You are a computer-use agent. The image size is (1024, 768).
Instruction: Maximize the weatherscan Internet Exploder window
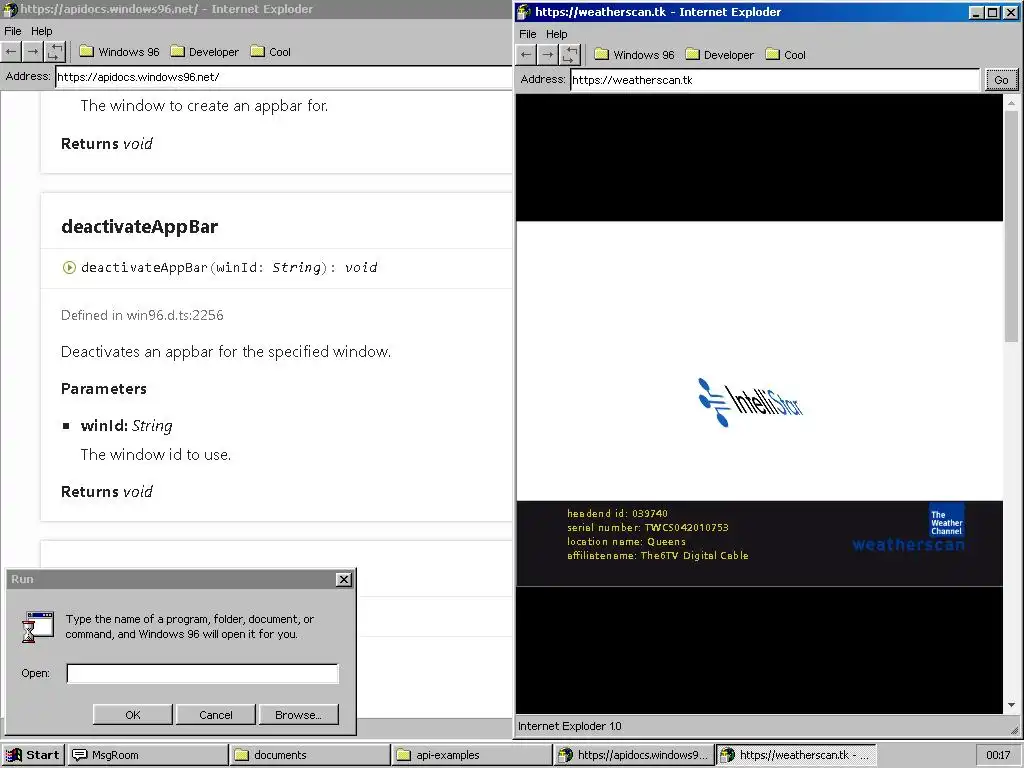point(992,12)
